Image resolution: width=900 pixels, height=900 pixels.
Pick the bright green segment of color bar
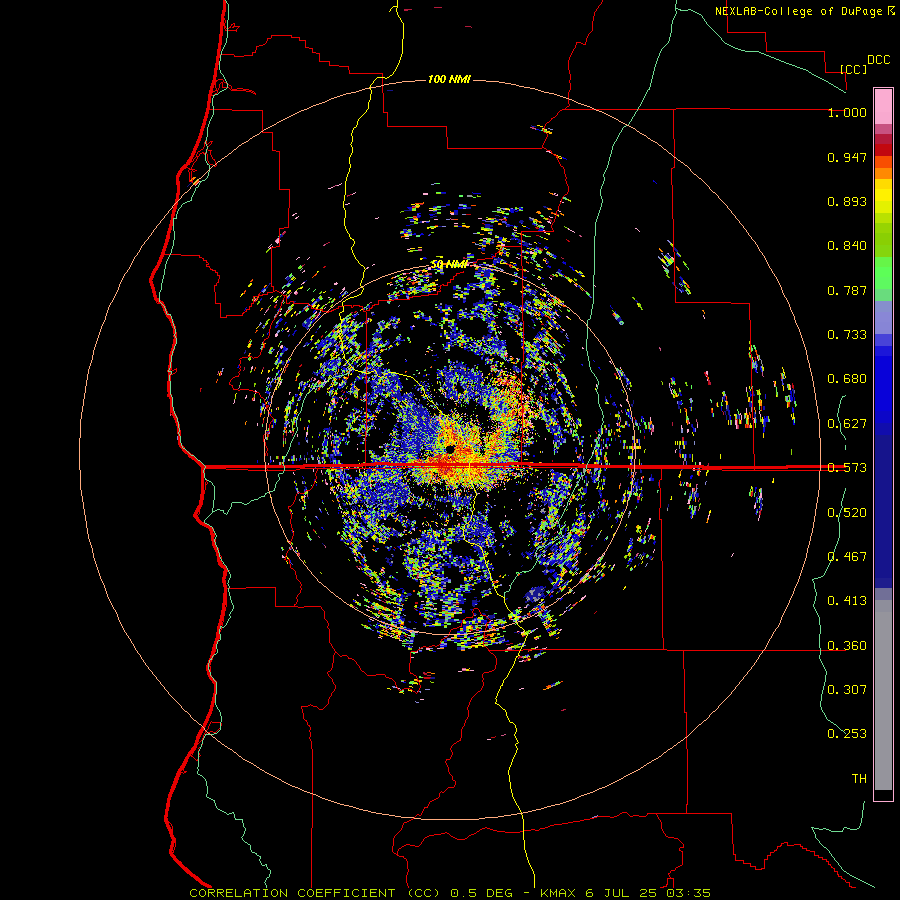[x=883, y=273]
